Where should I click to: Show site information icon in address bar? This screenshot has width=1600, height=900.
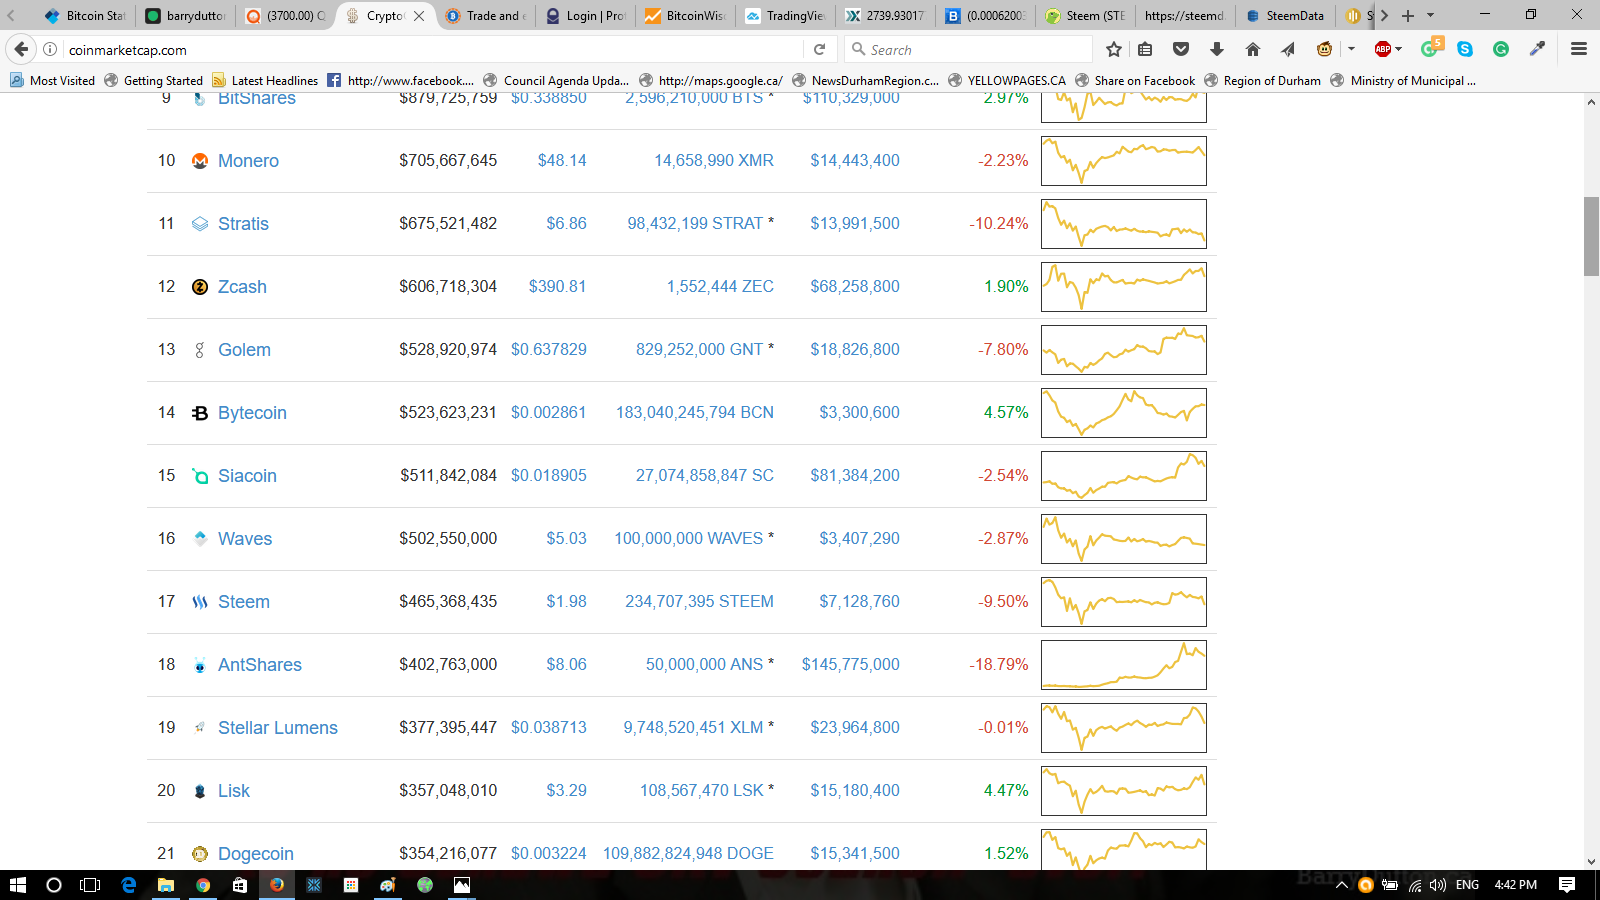coord(50,49)
